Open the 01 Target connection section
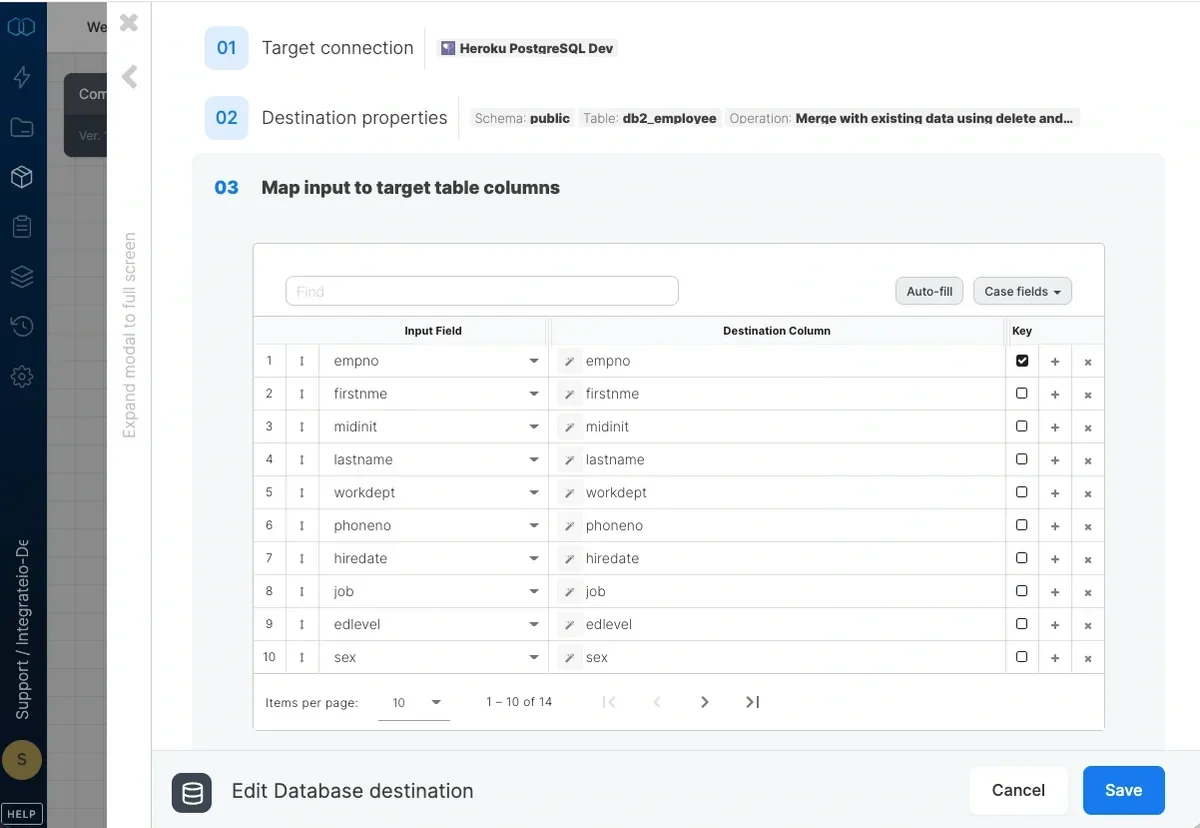 click(337, 47)
